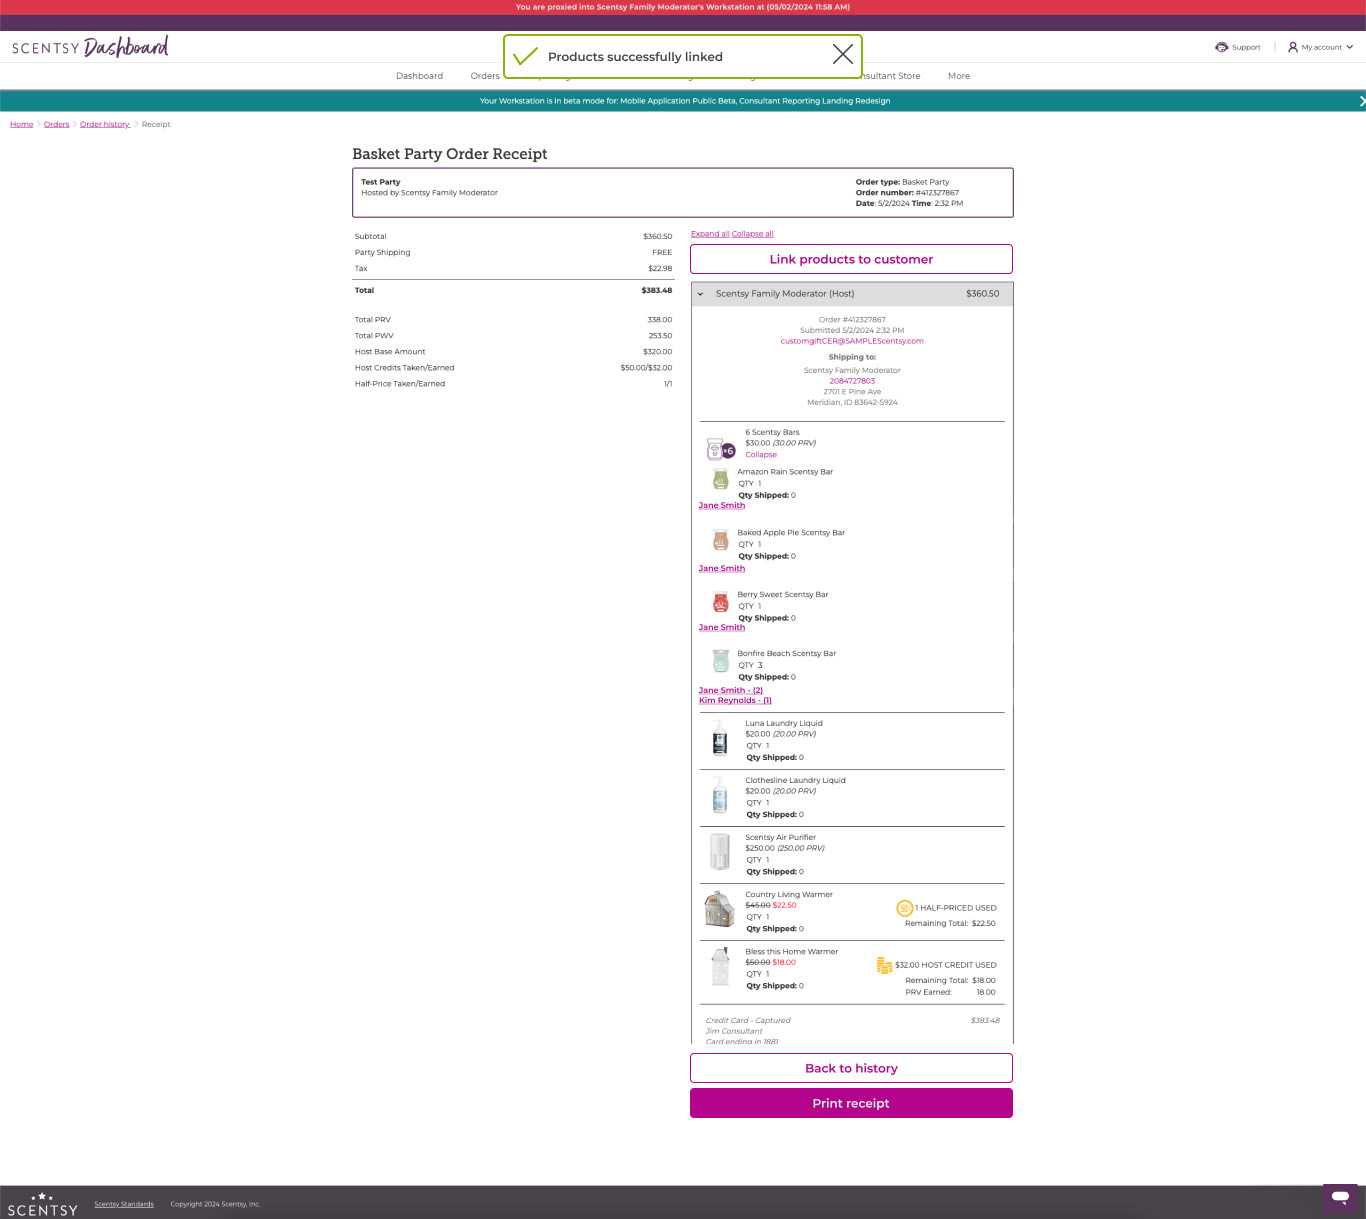
Task: Click the Scentsy footer logo
Action: (x=42, y=1204)
